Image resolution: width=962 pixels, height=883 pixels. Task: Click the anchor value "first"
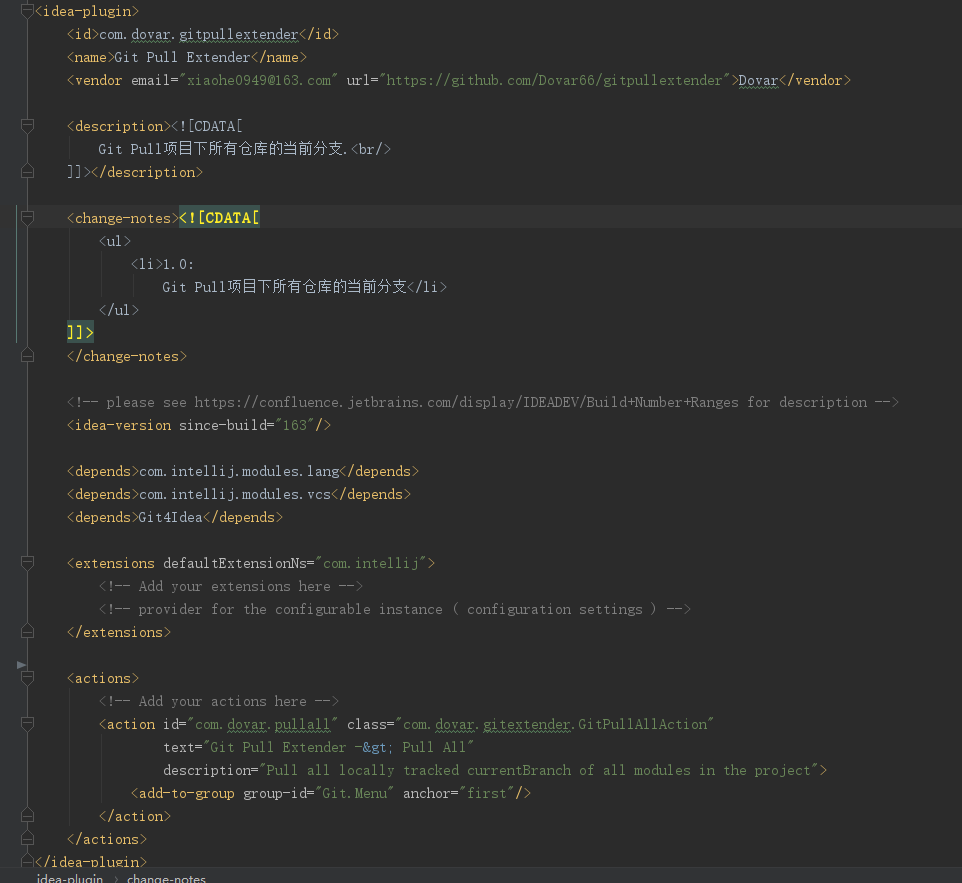coord(487,793)
